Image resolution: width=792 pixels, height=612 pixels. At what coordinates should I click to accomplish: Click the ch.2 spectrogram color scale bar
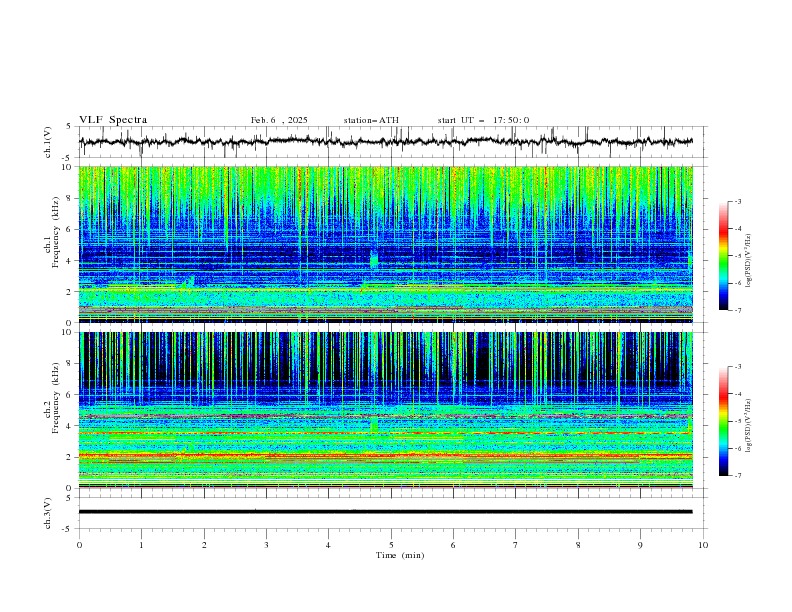[723, 421]
